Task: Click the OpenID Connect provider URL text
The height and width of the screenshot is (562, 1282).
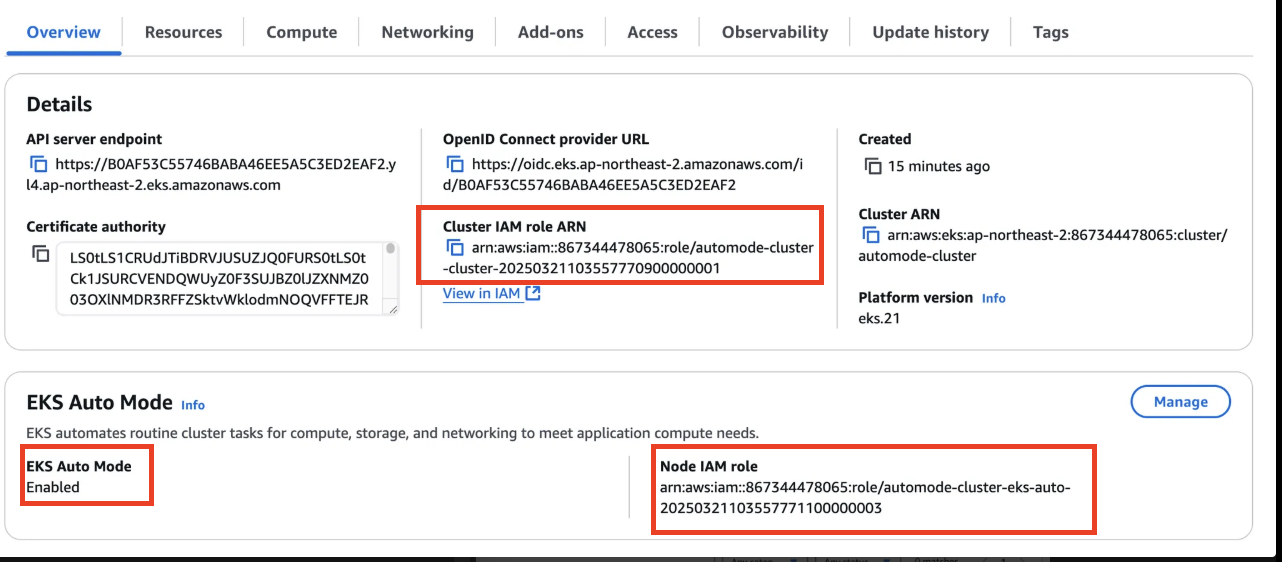Action: (623, 175)
